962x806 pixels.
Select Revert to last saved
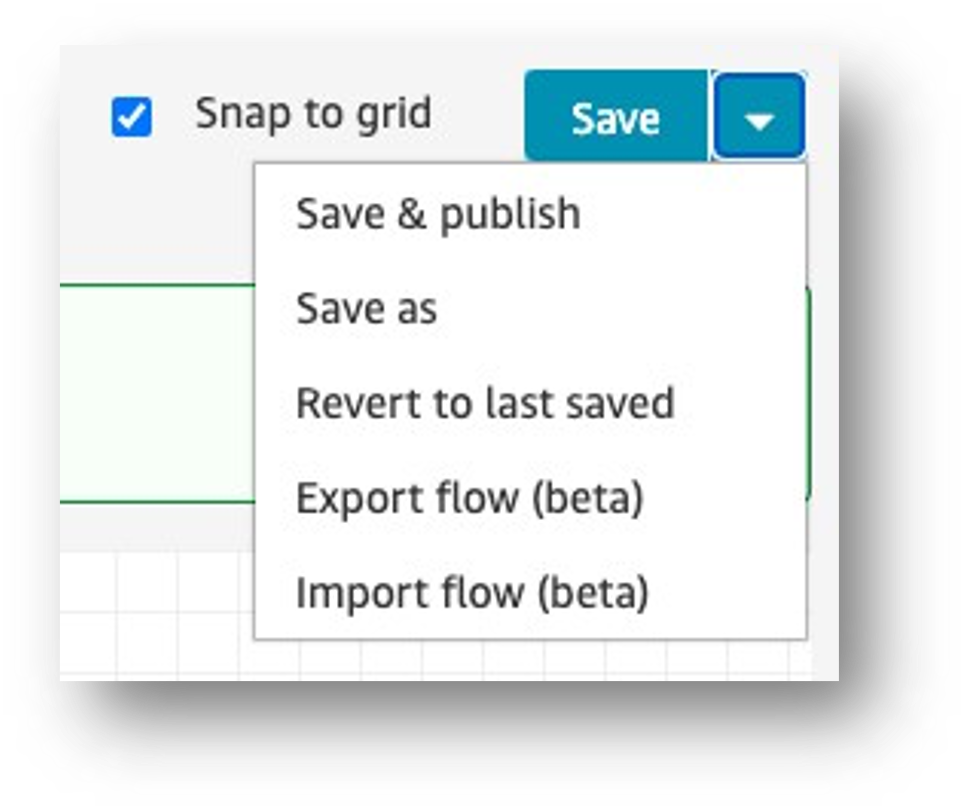coord(485,403)
